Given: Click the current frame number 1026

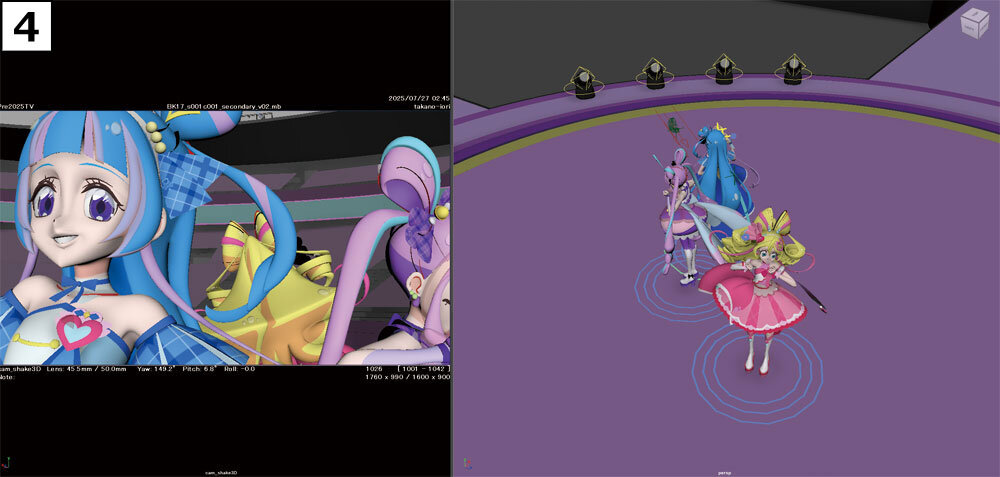Looking at the screenshot, I should pyautogui.click(x=376, y=369).
